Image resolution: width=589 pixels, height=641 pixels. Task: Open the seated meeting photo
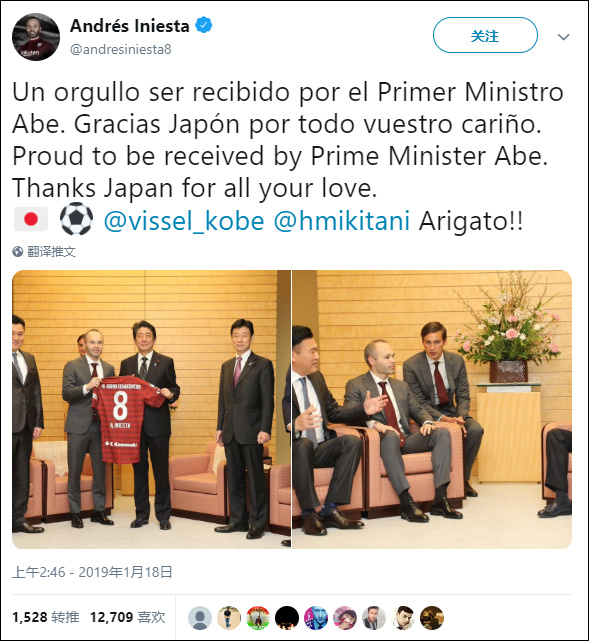pos(432,409)
